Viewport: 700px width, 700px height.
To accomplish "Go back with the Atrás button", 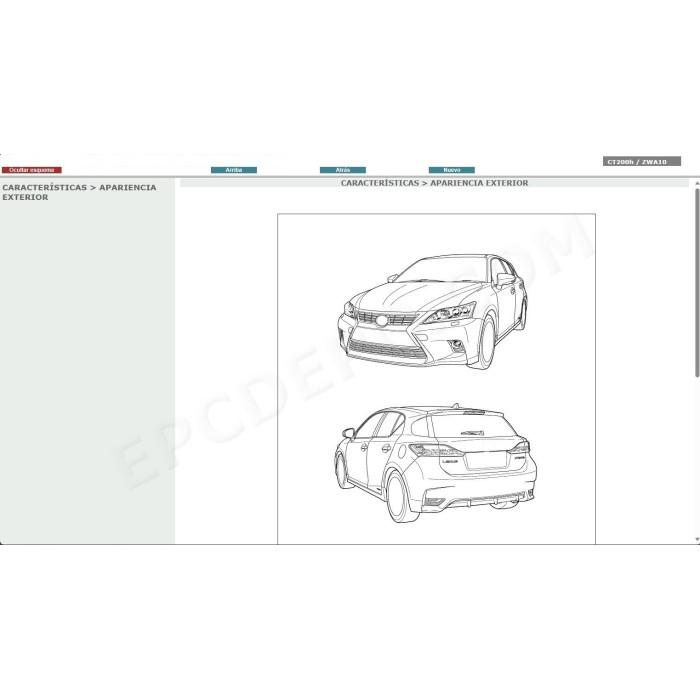I will pos(343,170).
